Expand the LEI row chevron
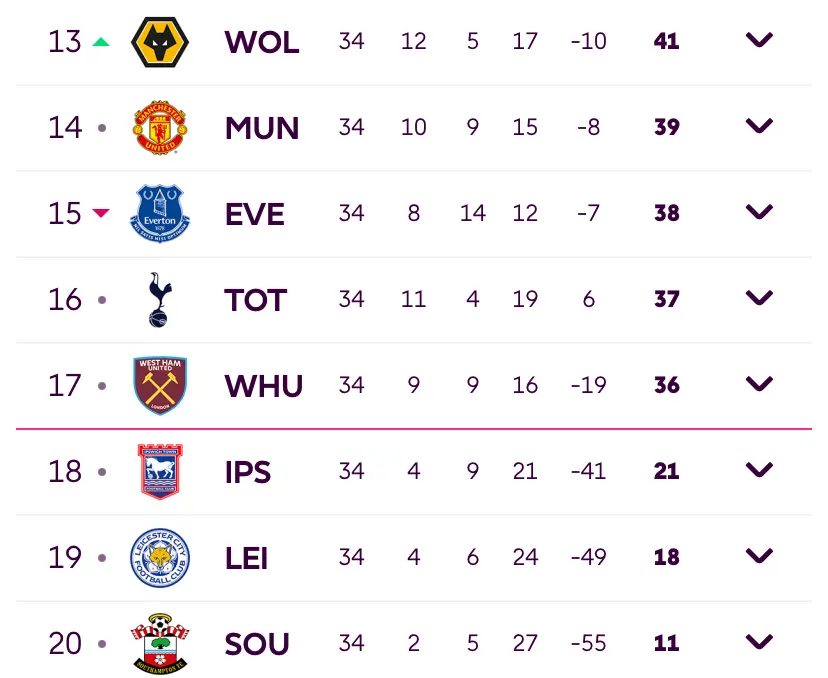 pyautogui.click(x=759, y=556)
